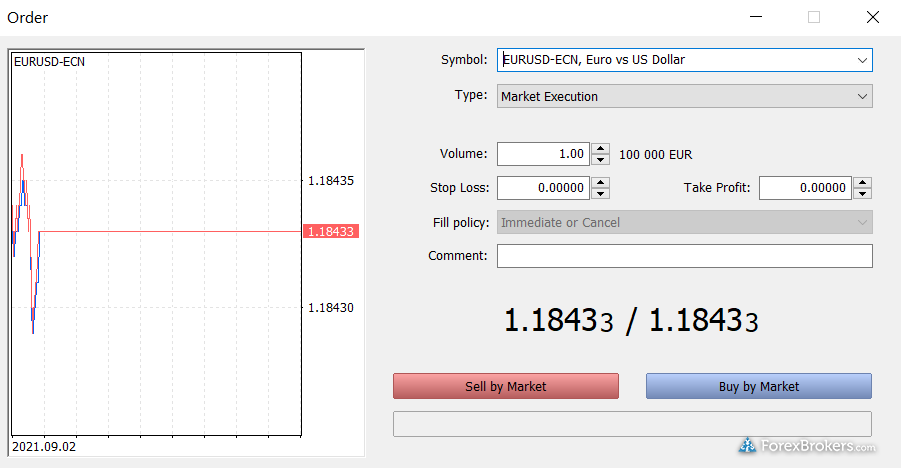The image size is (901, 468).
Task: Expand the order Type dropdown
Action: tap(861, 97)
